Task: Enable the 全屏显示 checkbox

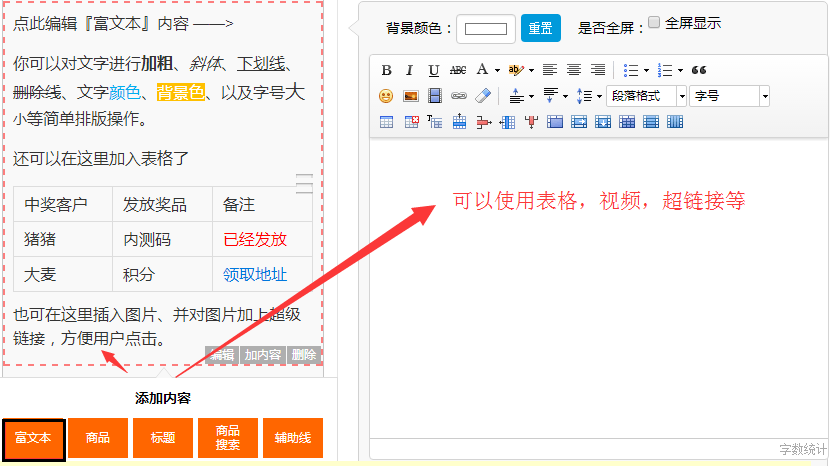Action: [x=654, y=22]
